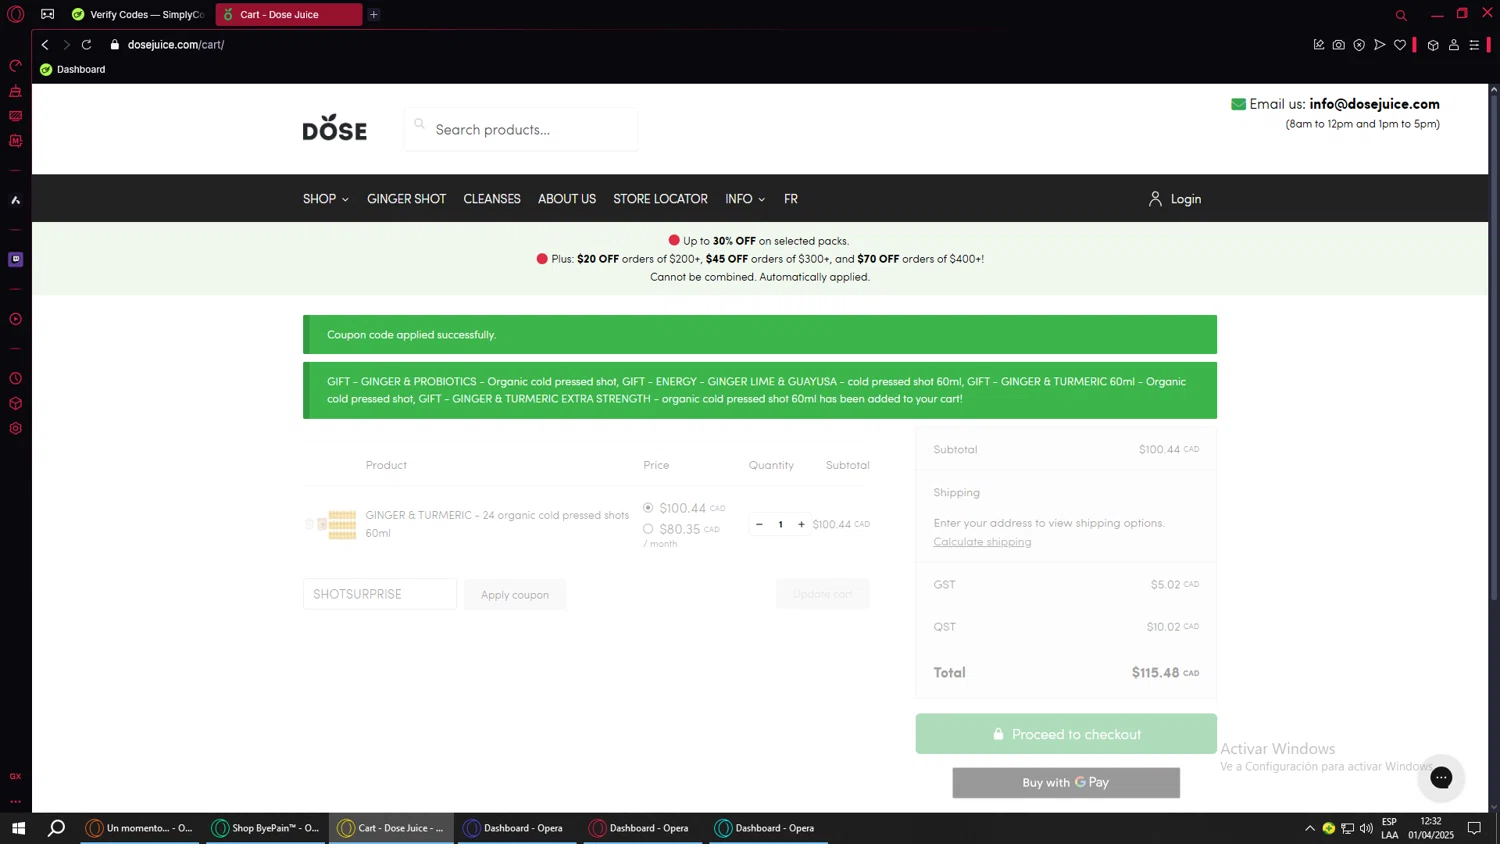Select the $100.44 one-time price option
The height and width of the screenshot is (844, 1500).
tap(648, 508)
